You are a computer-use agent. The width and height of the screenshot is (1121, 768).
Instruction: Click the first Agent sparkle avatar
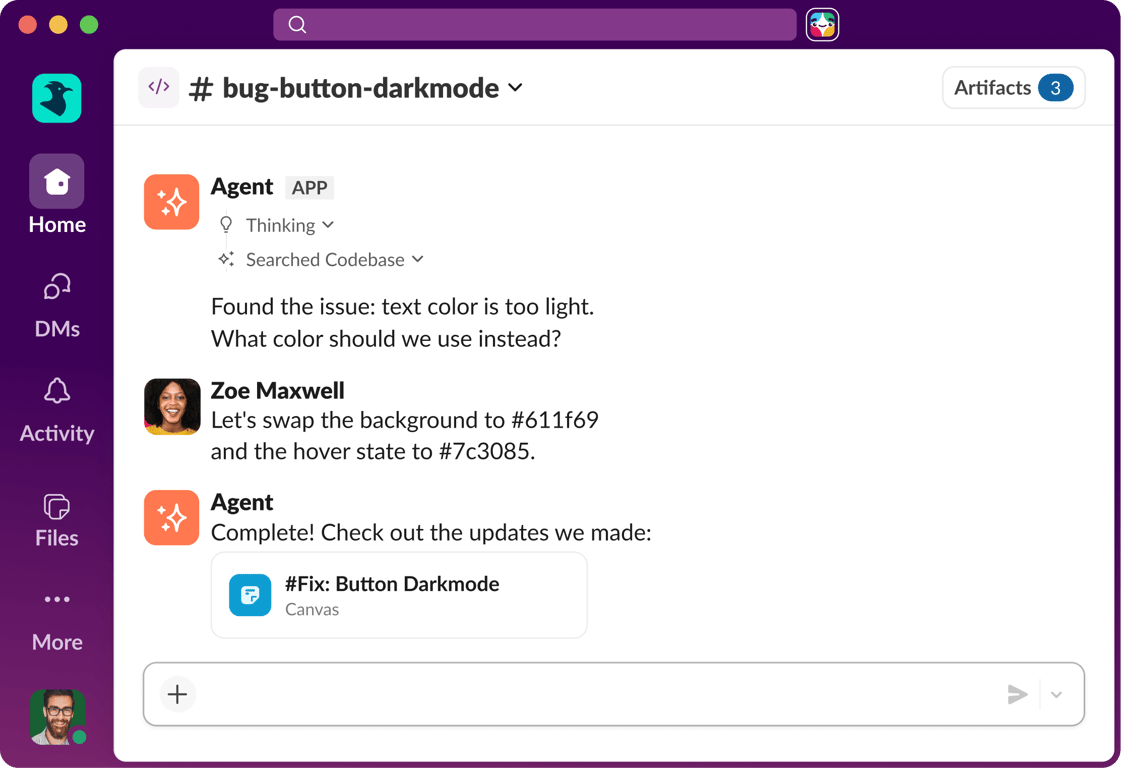pos(172,202)
